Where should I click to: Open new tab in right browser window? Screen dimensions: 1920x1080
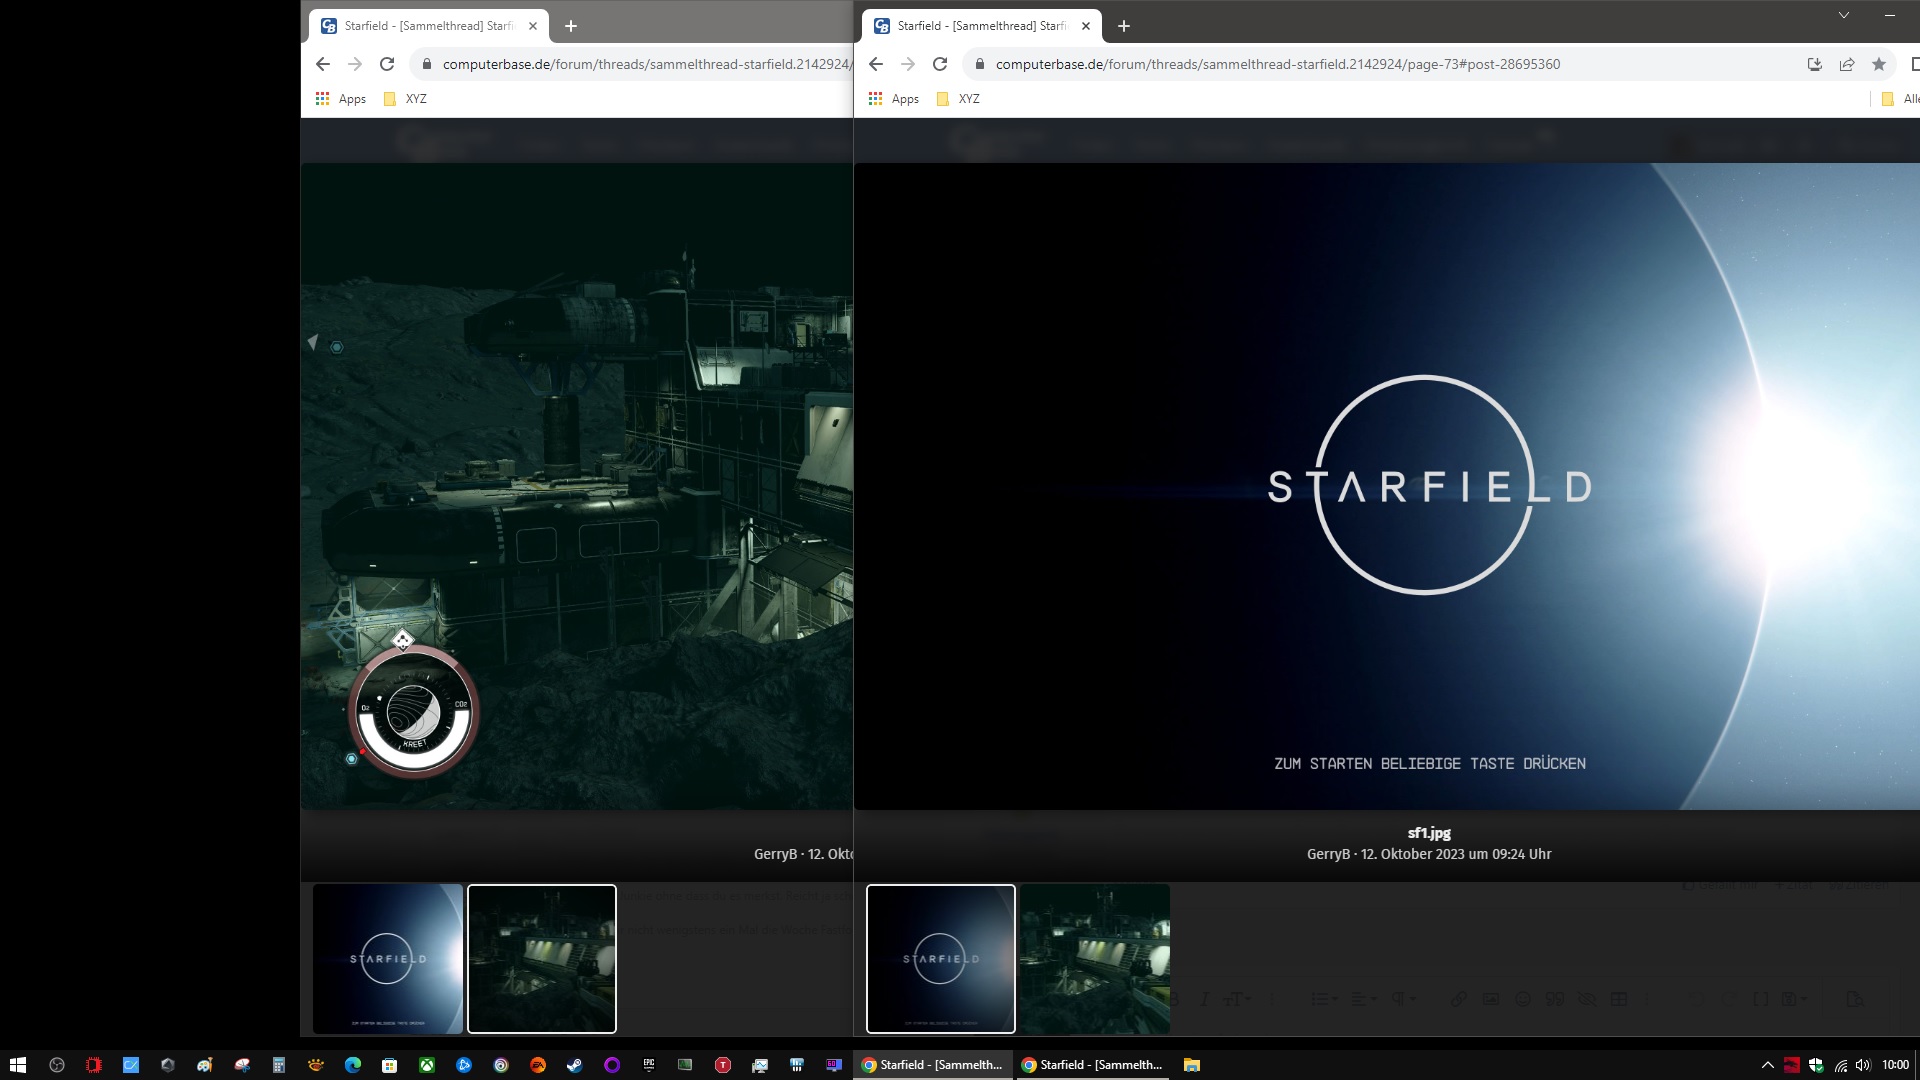click(1124, 26)
